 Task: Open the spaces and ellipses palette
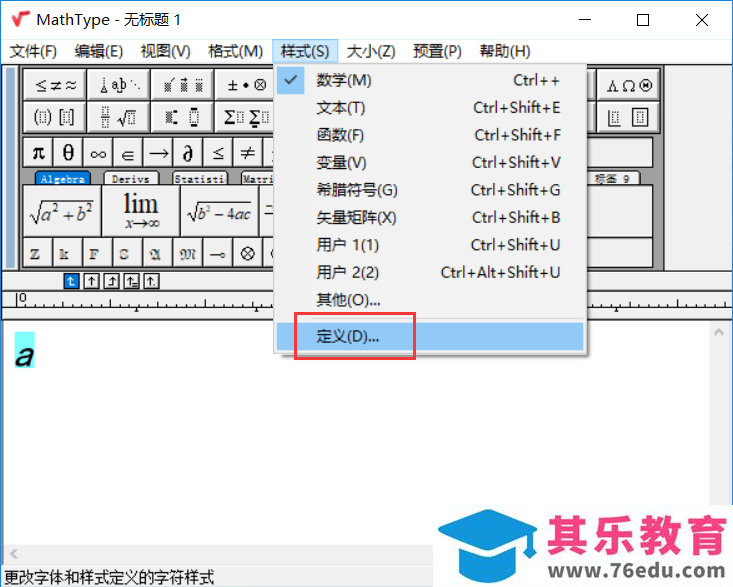(x=119, y=85)
